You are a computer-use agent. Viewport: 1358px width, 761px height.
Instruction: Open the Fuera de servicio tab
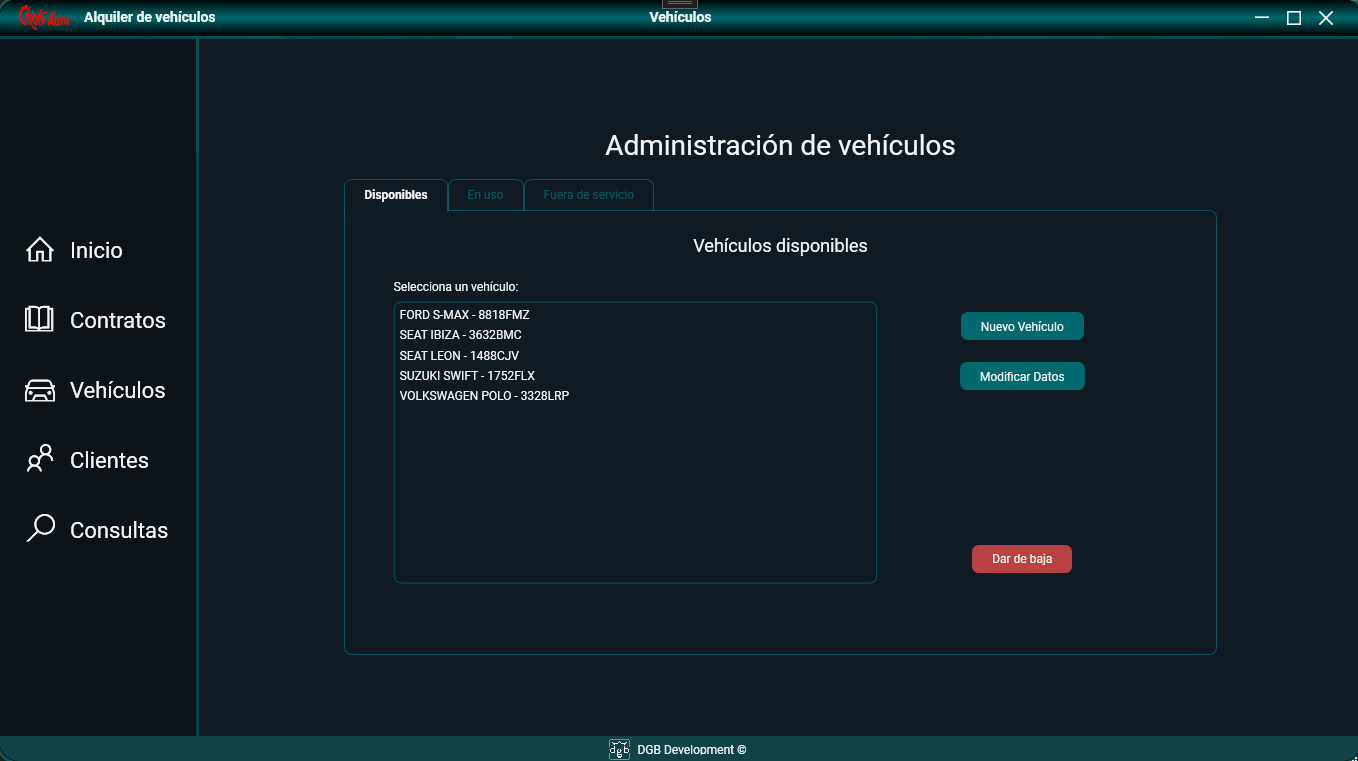point(588,195)
